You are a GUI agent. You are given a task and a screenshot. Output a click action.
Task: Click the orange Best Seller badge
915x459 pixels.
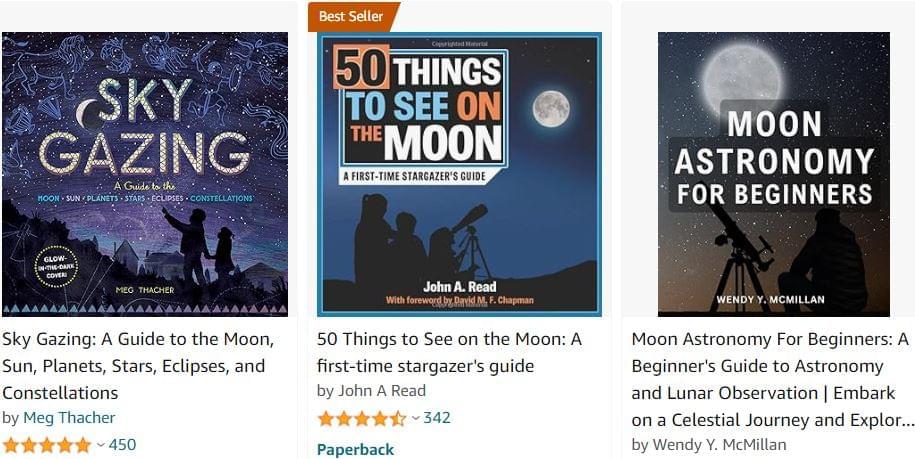tap(353, 16)
